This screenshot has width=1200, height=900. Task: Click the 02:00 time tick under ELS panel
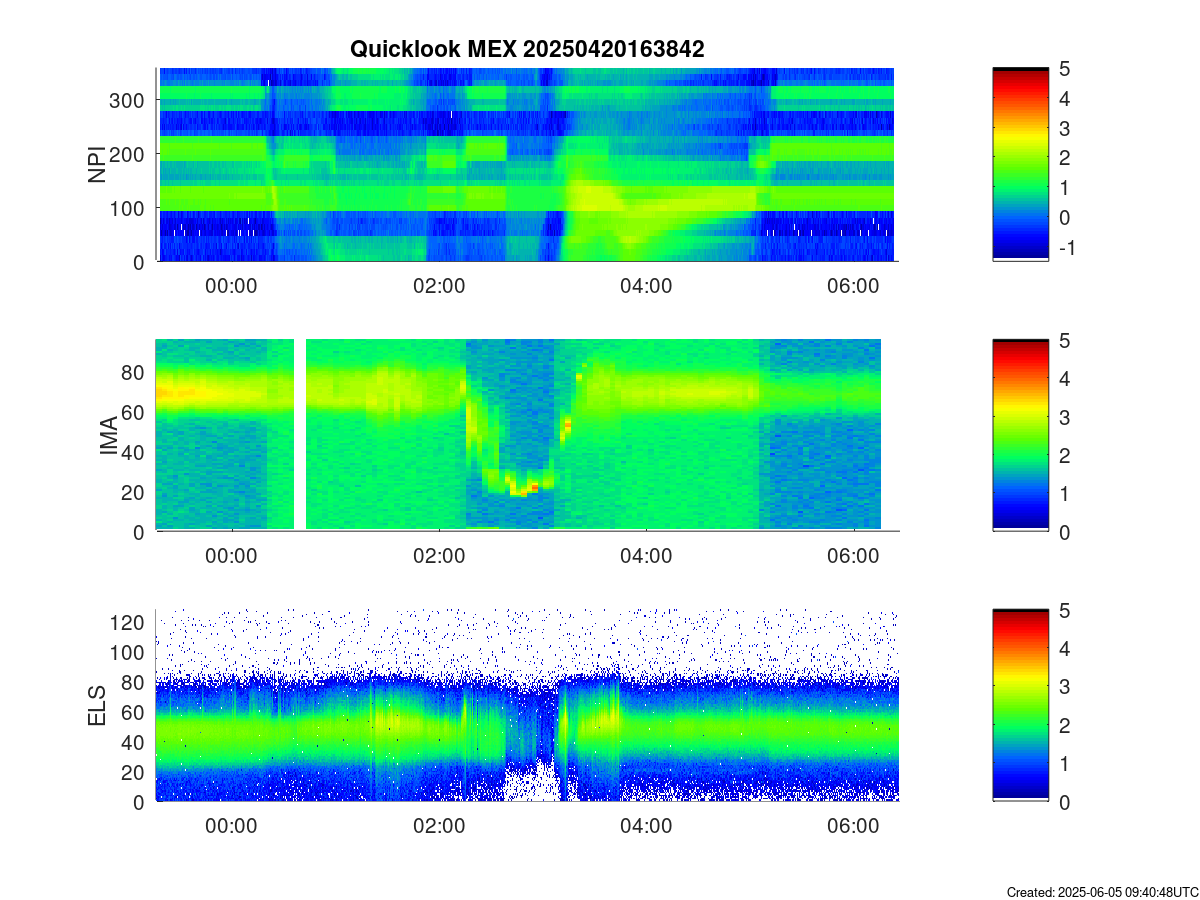click(x=439, y=826)
